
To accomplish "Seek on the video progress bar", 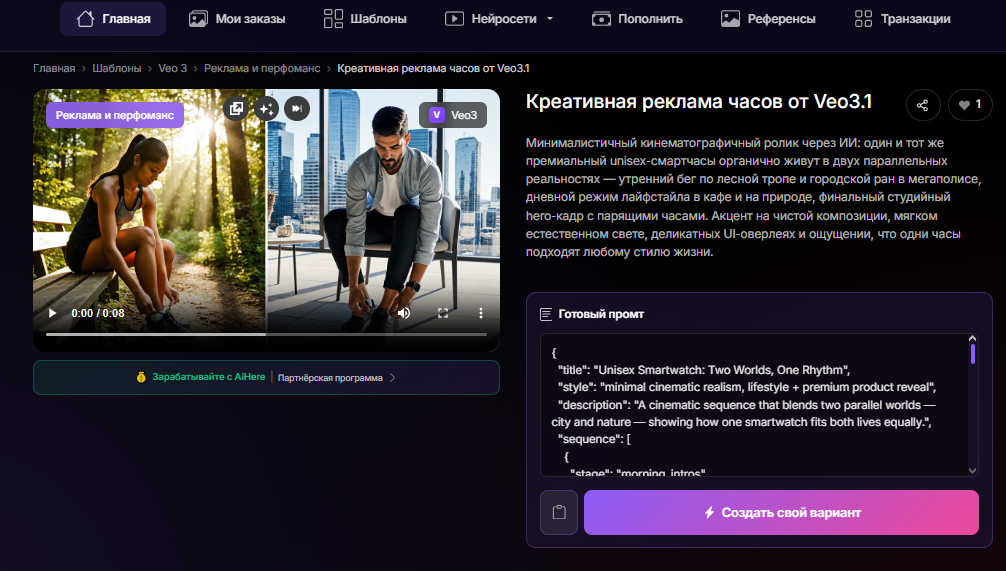I will [266, 334].
